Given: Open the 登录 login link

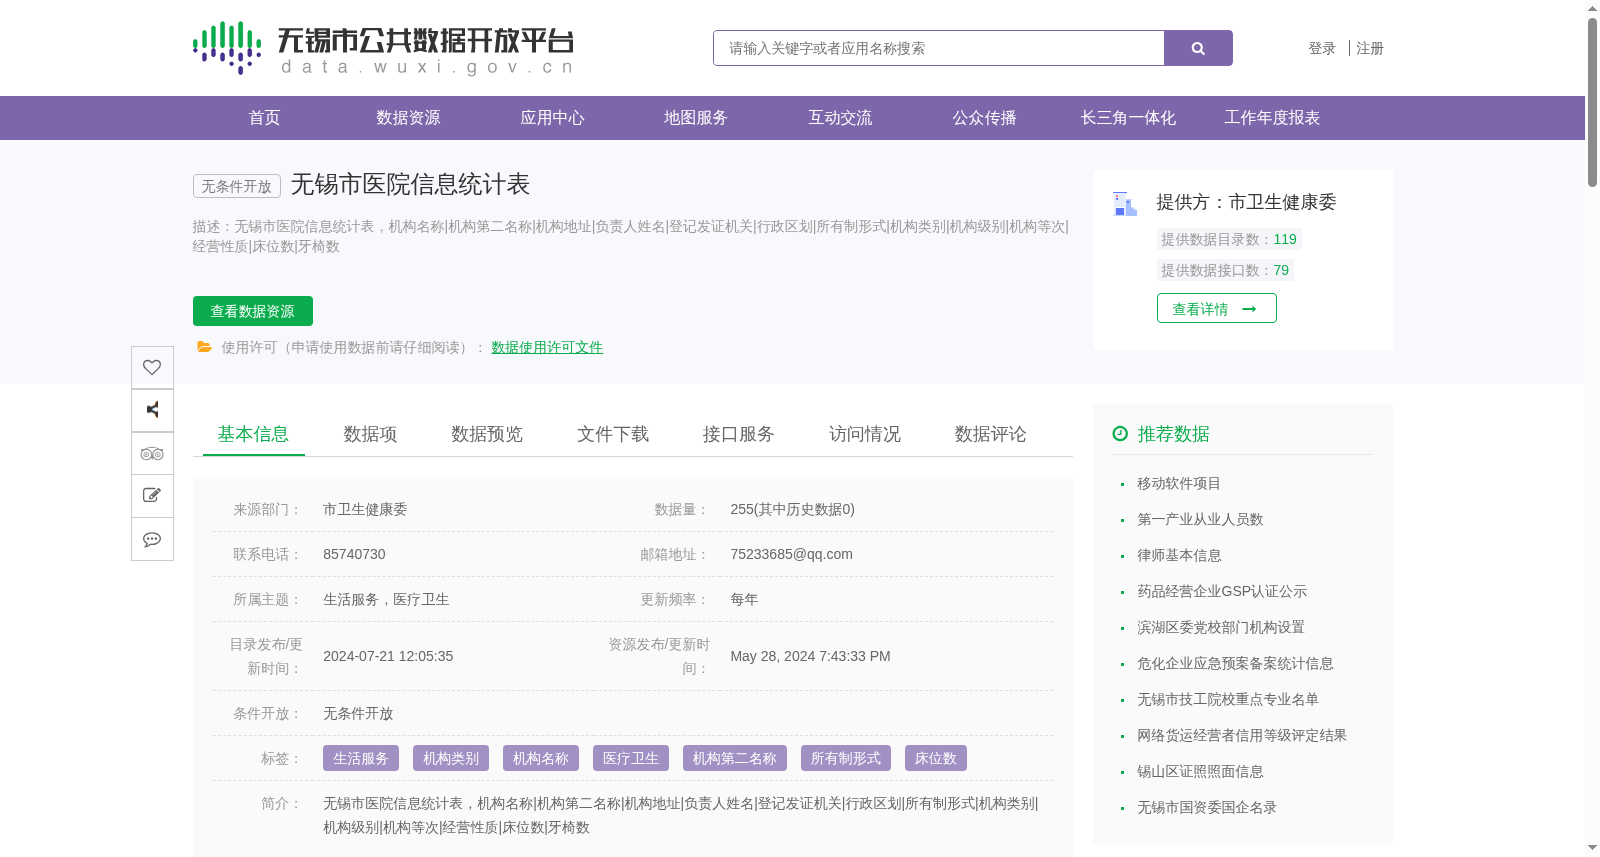Looking at the screenshot, I should 1322,48.
